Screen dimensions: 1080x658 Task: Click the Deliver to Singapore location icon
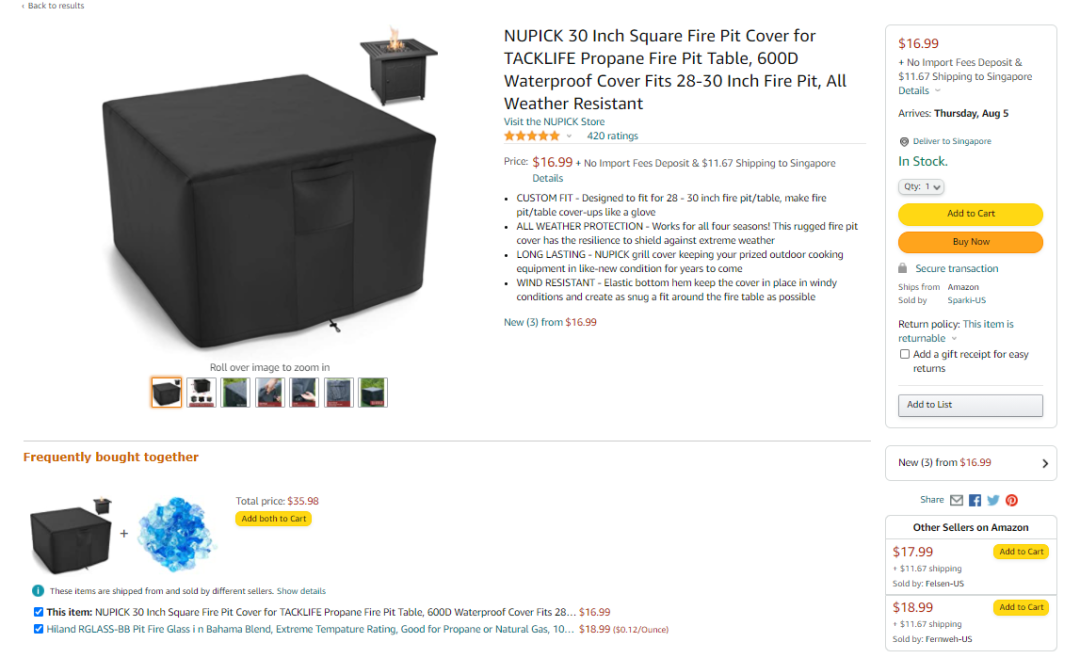(904, 142)
